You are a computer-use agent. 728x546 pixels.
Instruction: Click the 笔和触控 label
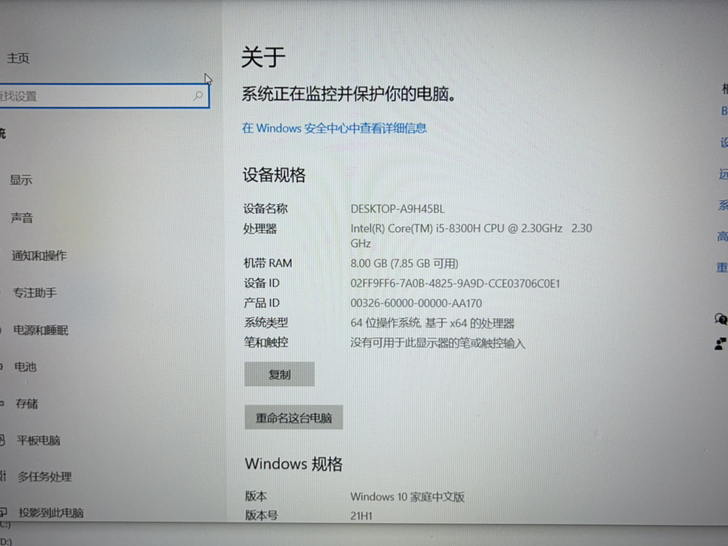pyautogui.click(x=266, y=342)
